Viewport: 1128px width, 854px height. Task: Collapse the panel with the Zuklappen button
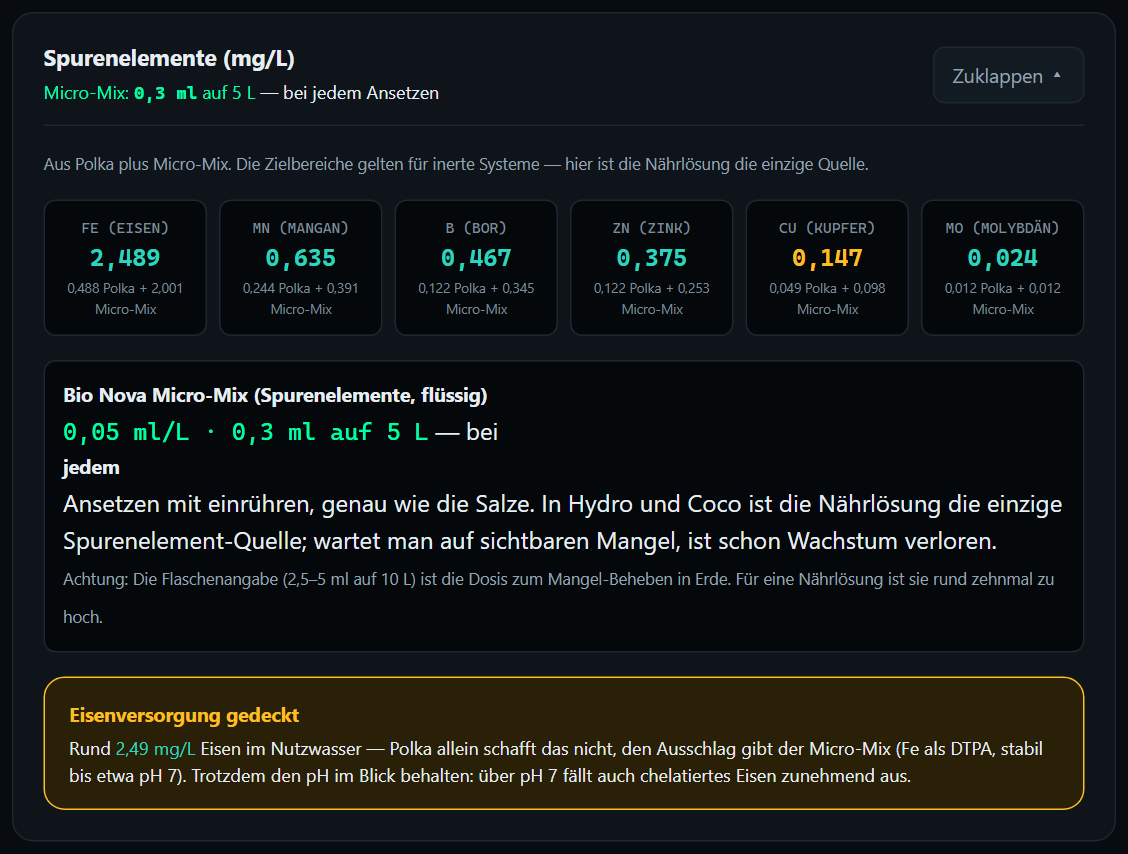[x=1008, y=76]
